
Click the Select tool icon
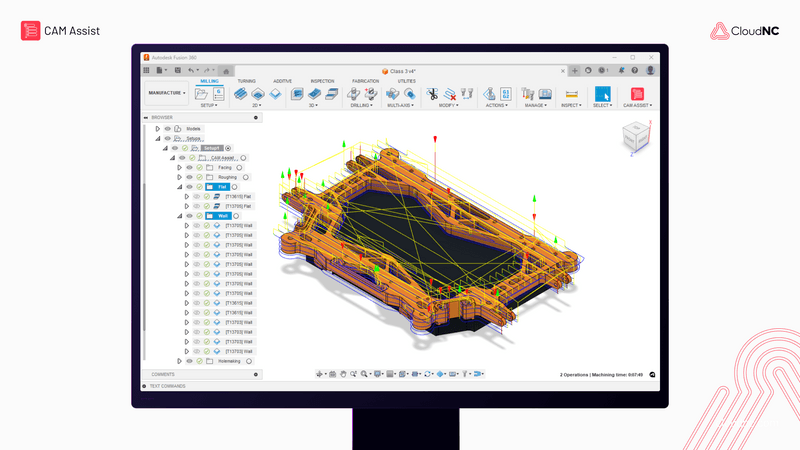602,93
